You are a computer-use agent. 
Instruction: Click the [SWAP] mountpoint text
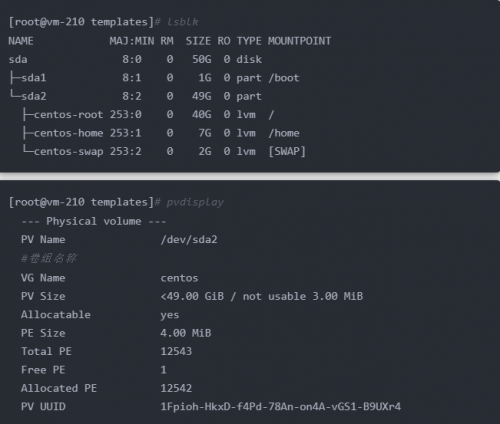287,151
